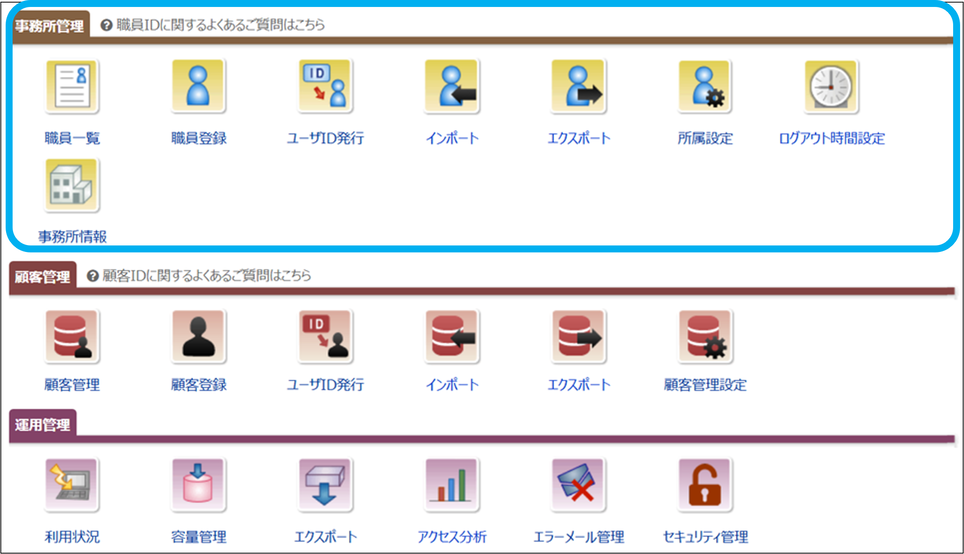The image size is (964, 554).
Task: Open the 顧客管理 database icon
Action: click(x=72, y=336)
